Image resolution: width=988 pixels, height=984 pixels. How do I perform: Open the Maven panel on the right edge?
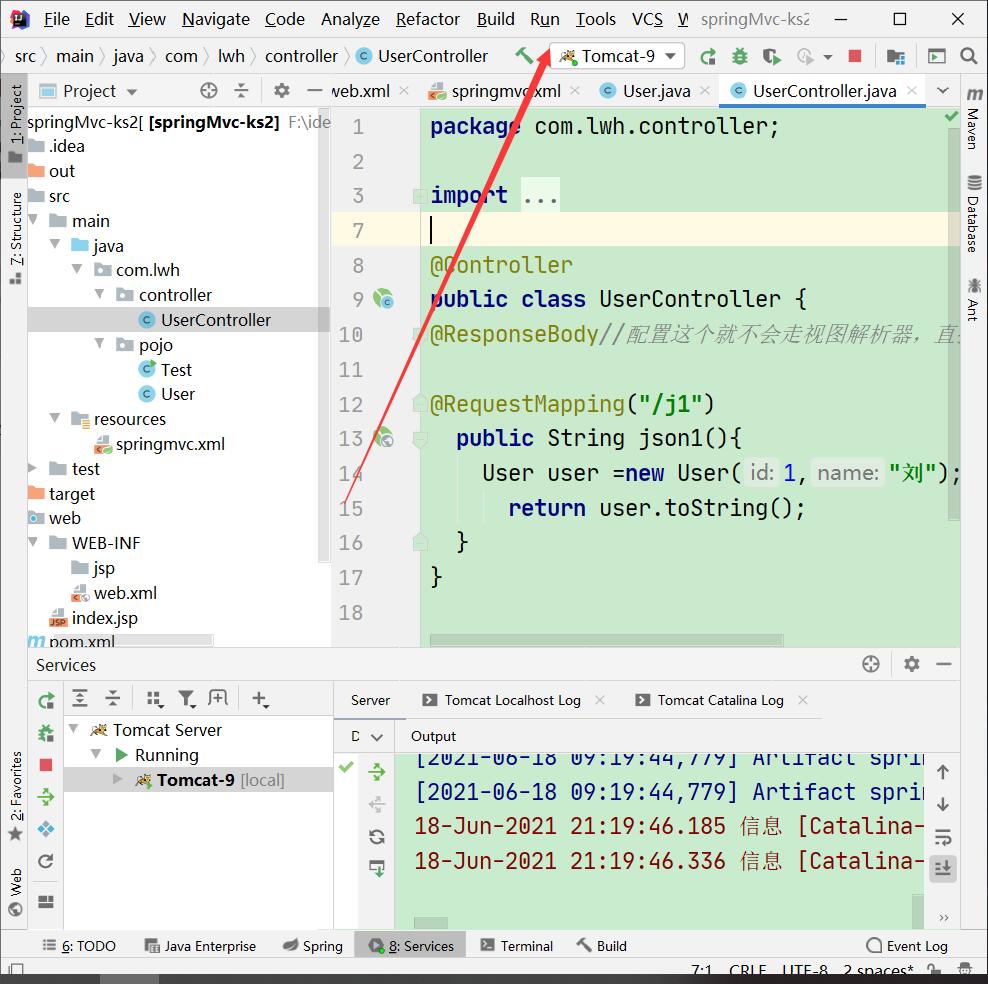(973, 128)
